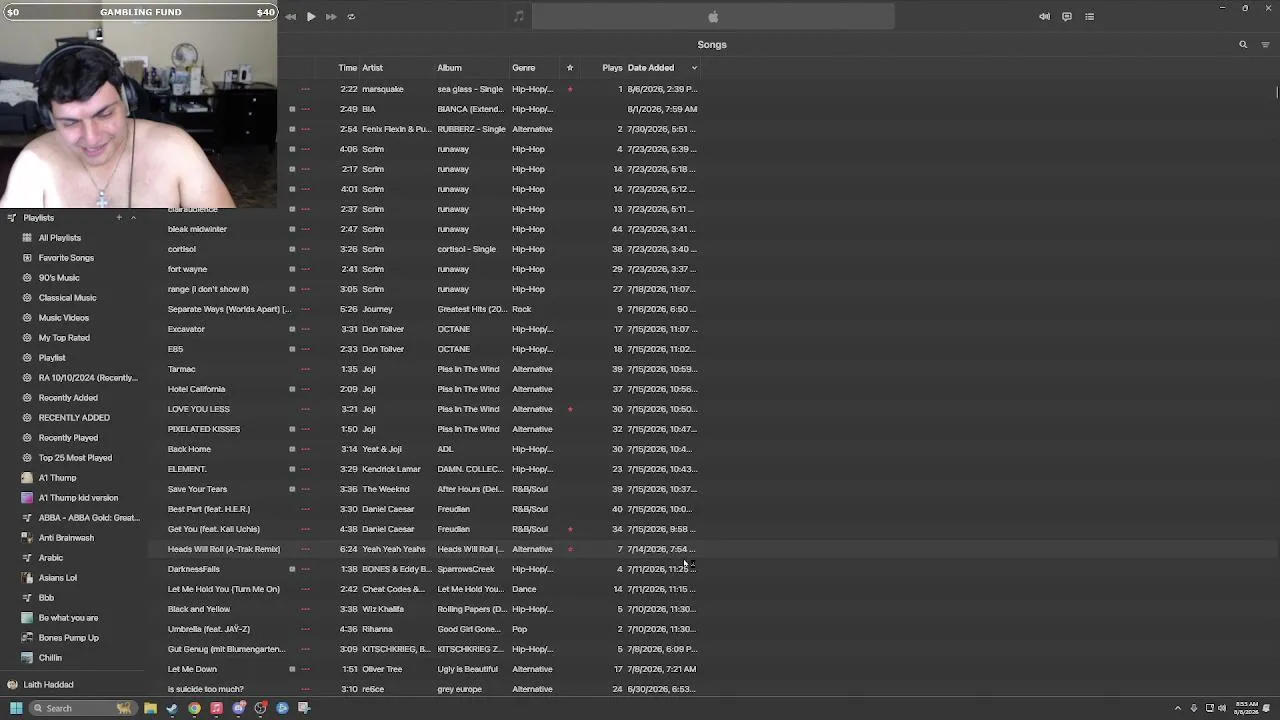Open the three-dot menu for Black and Yellow
1280x720 pixels.
click(305, 609)
